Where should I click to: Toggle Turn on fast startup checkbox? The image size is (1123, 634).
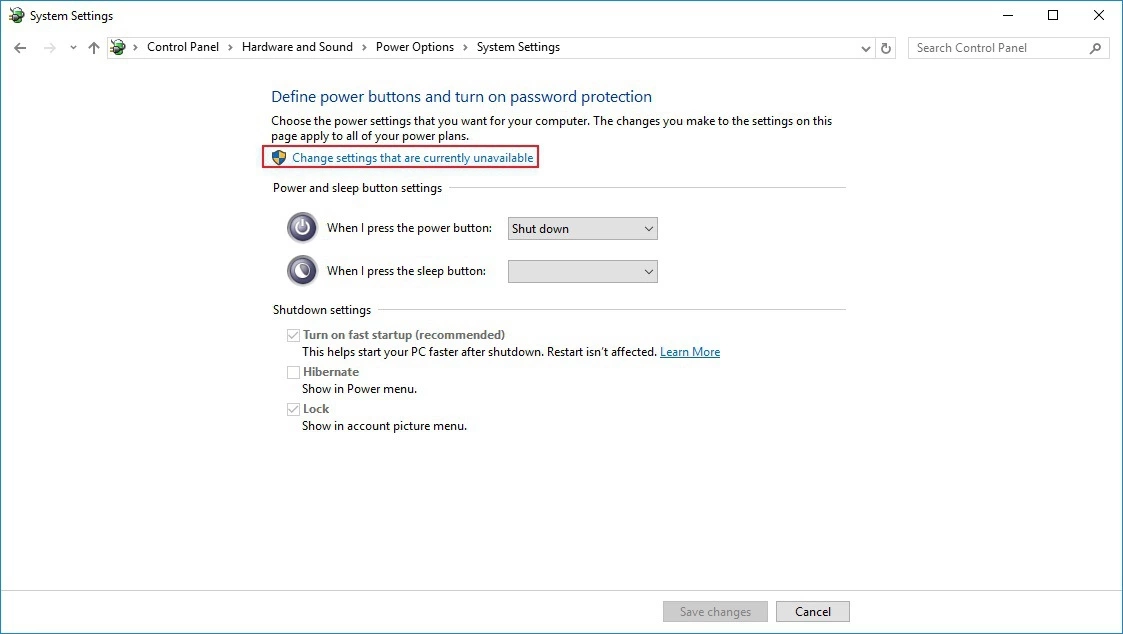click(294, 335)
